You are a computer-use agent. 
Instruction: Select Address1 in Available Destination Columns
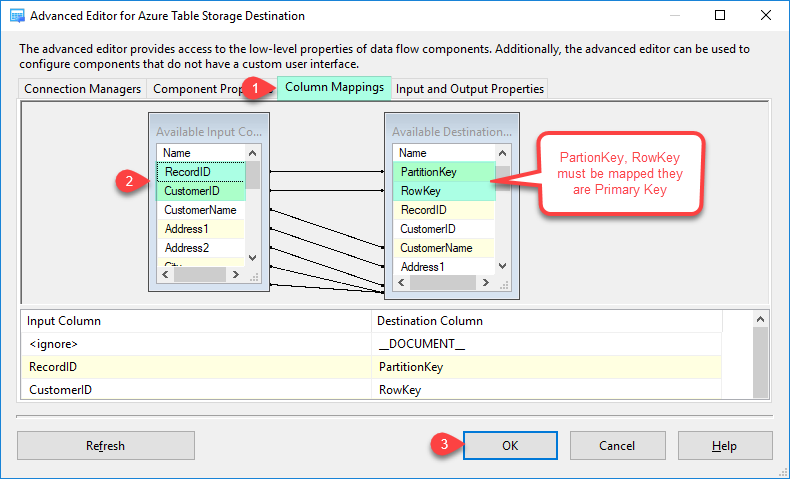click(444, 266)
